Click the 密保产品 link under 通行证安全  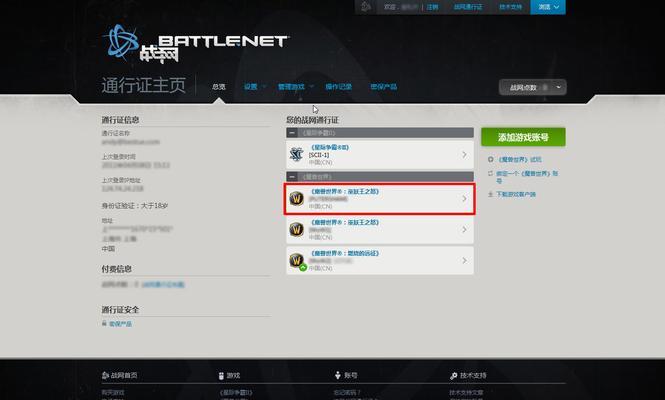point(120,324)
